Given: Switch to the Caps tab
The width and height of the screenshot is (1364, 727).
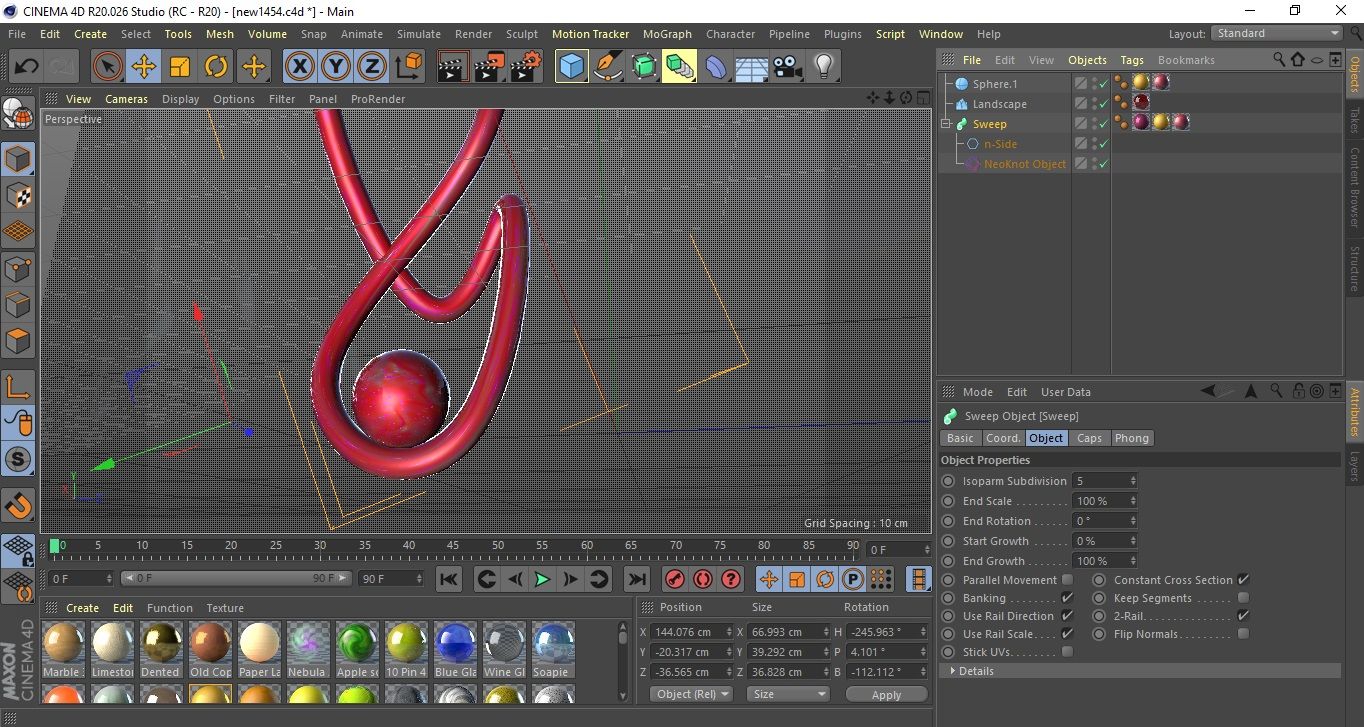Looking at the screenshot, I should (x=1089, y=438).
